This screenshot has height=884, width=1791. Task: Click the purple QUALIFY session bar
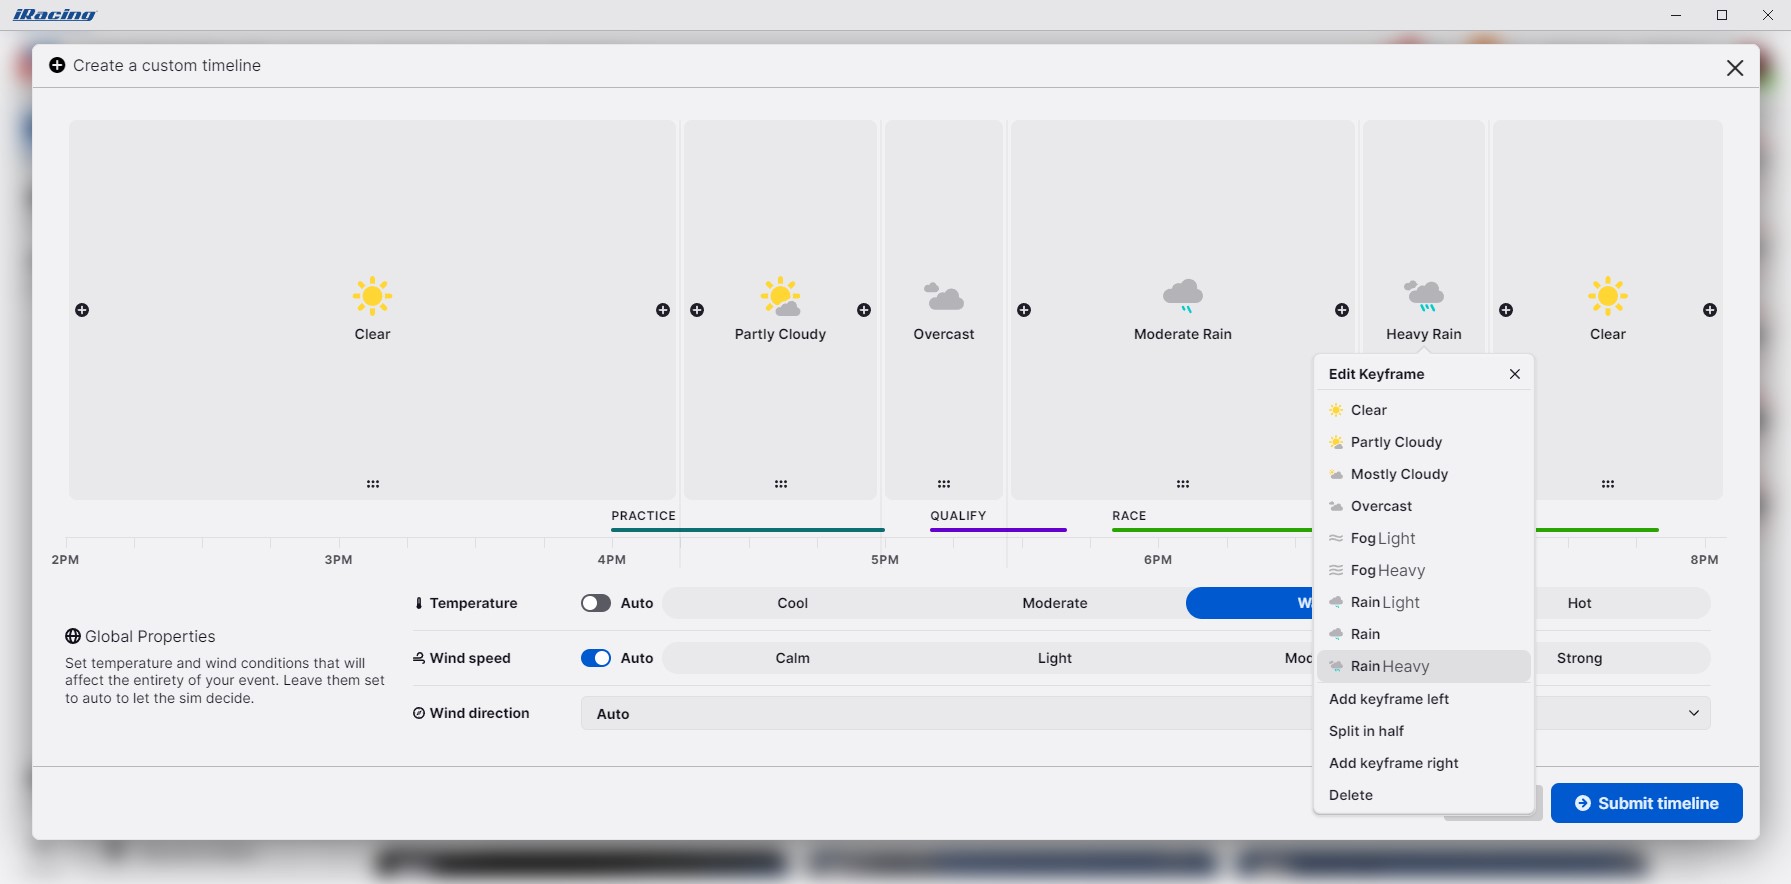pos(997,529)
